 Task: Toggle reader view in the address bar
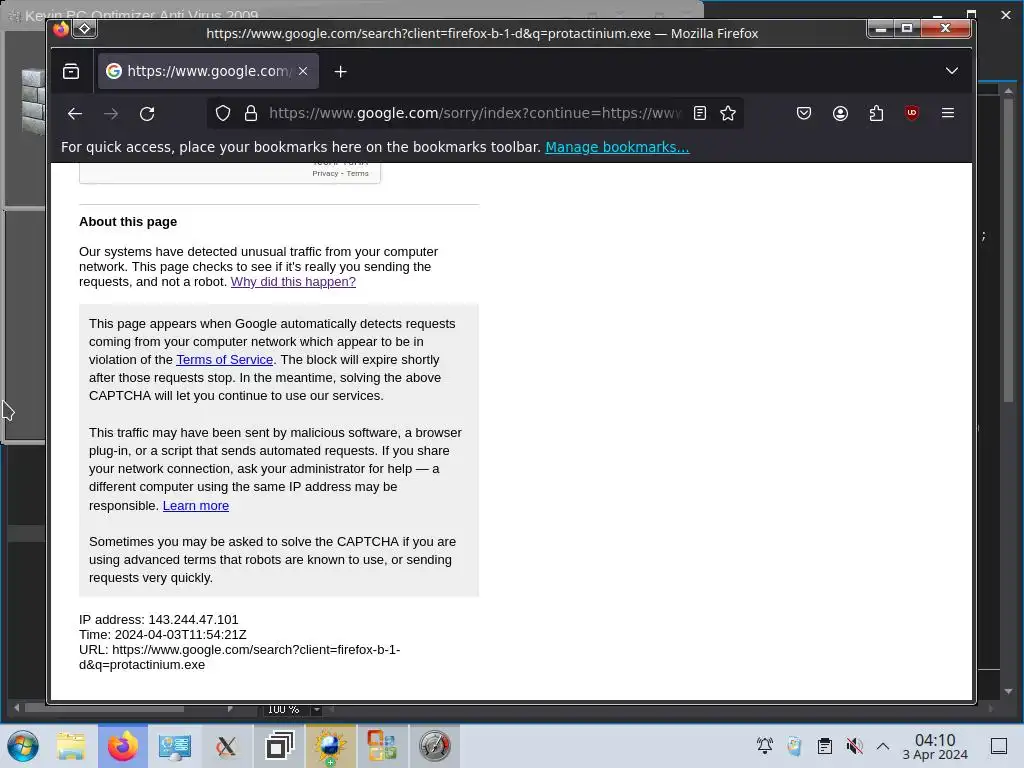click(699, 114)
